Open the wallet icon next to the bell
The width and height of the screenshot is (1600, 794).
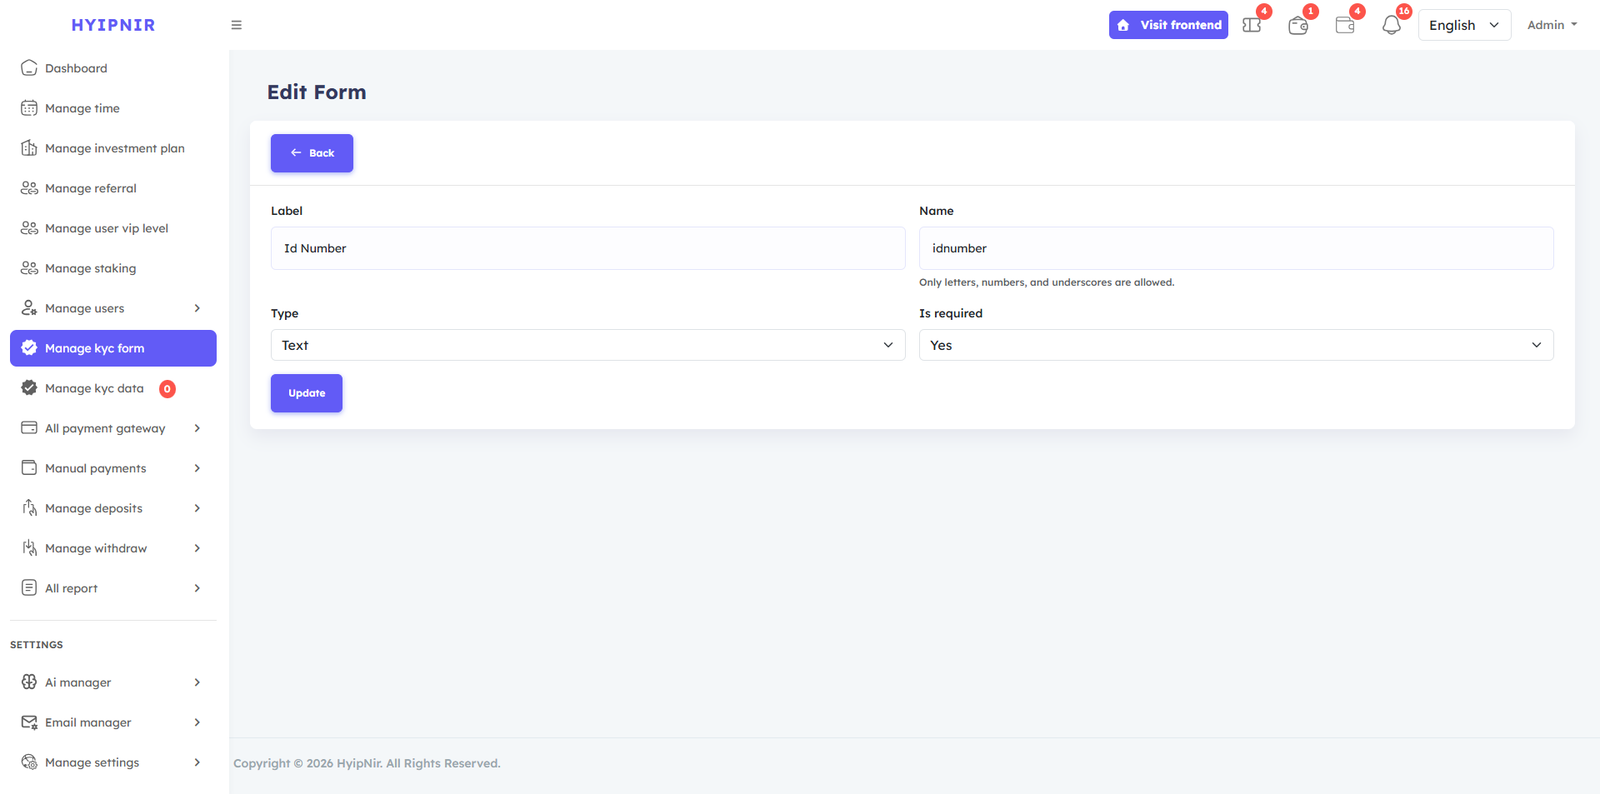(x=1345, y=25)
